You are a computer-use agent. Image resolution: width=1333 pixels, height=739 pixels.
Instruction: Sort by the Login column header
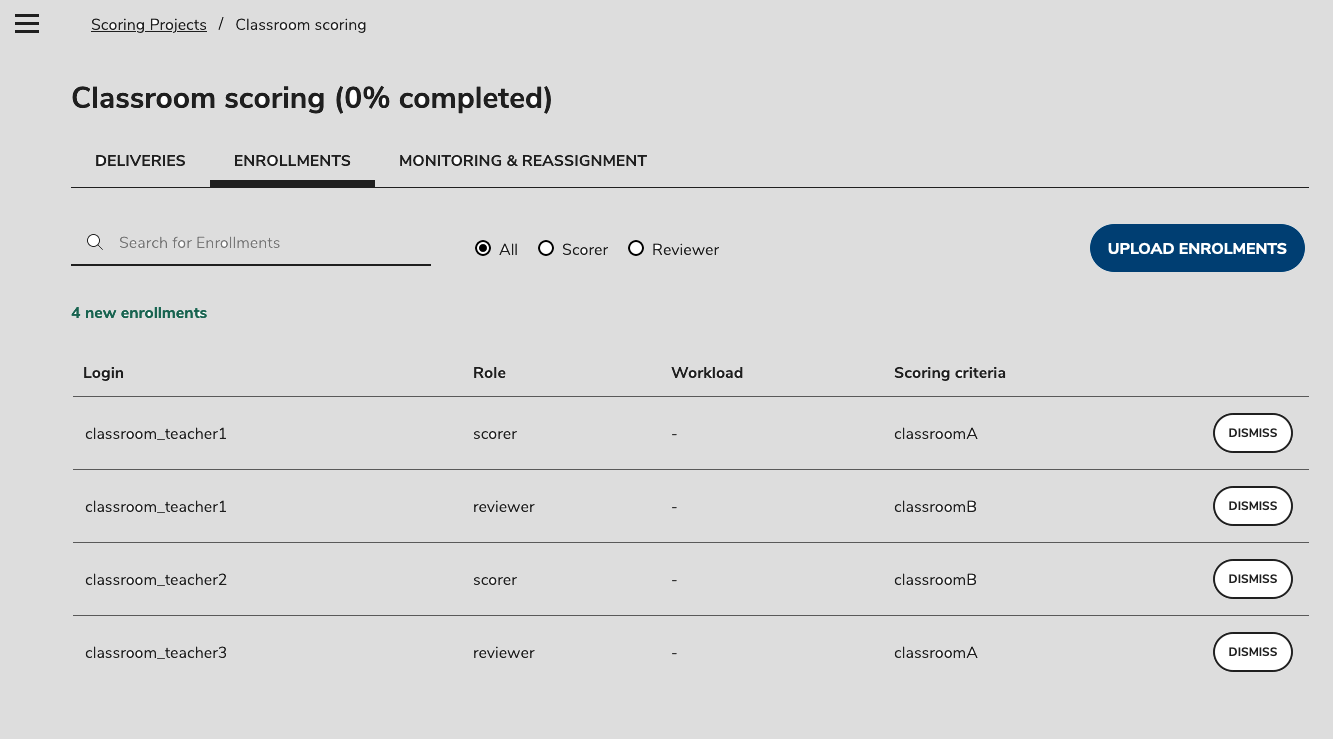click(x=103, y=372)
